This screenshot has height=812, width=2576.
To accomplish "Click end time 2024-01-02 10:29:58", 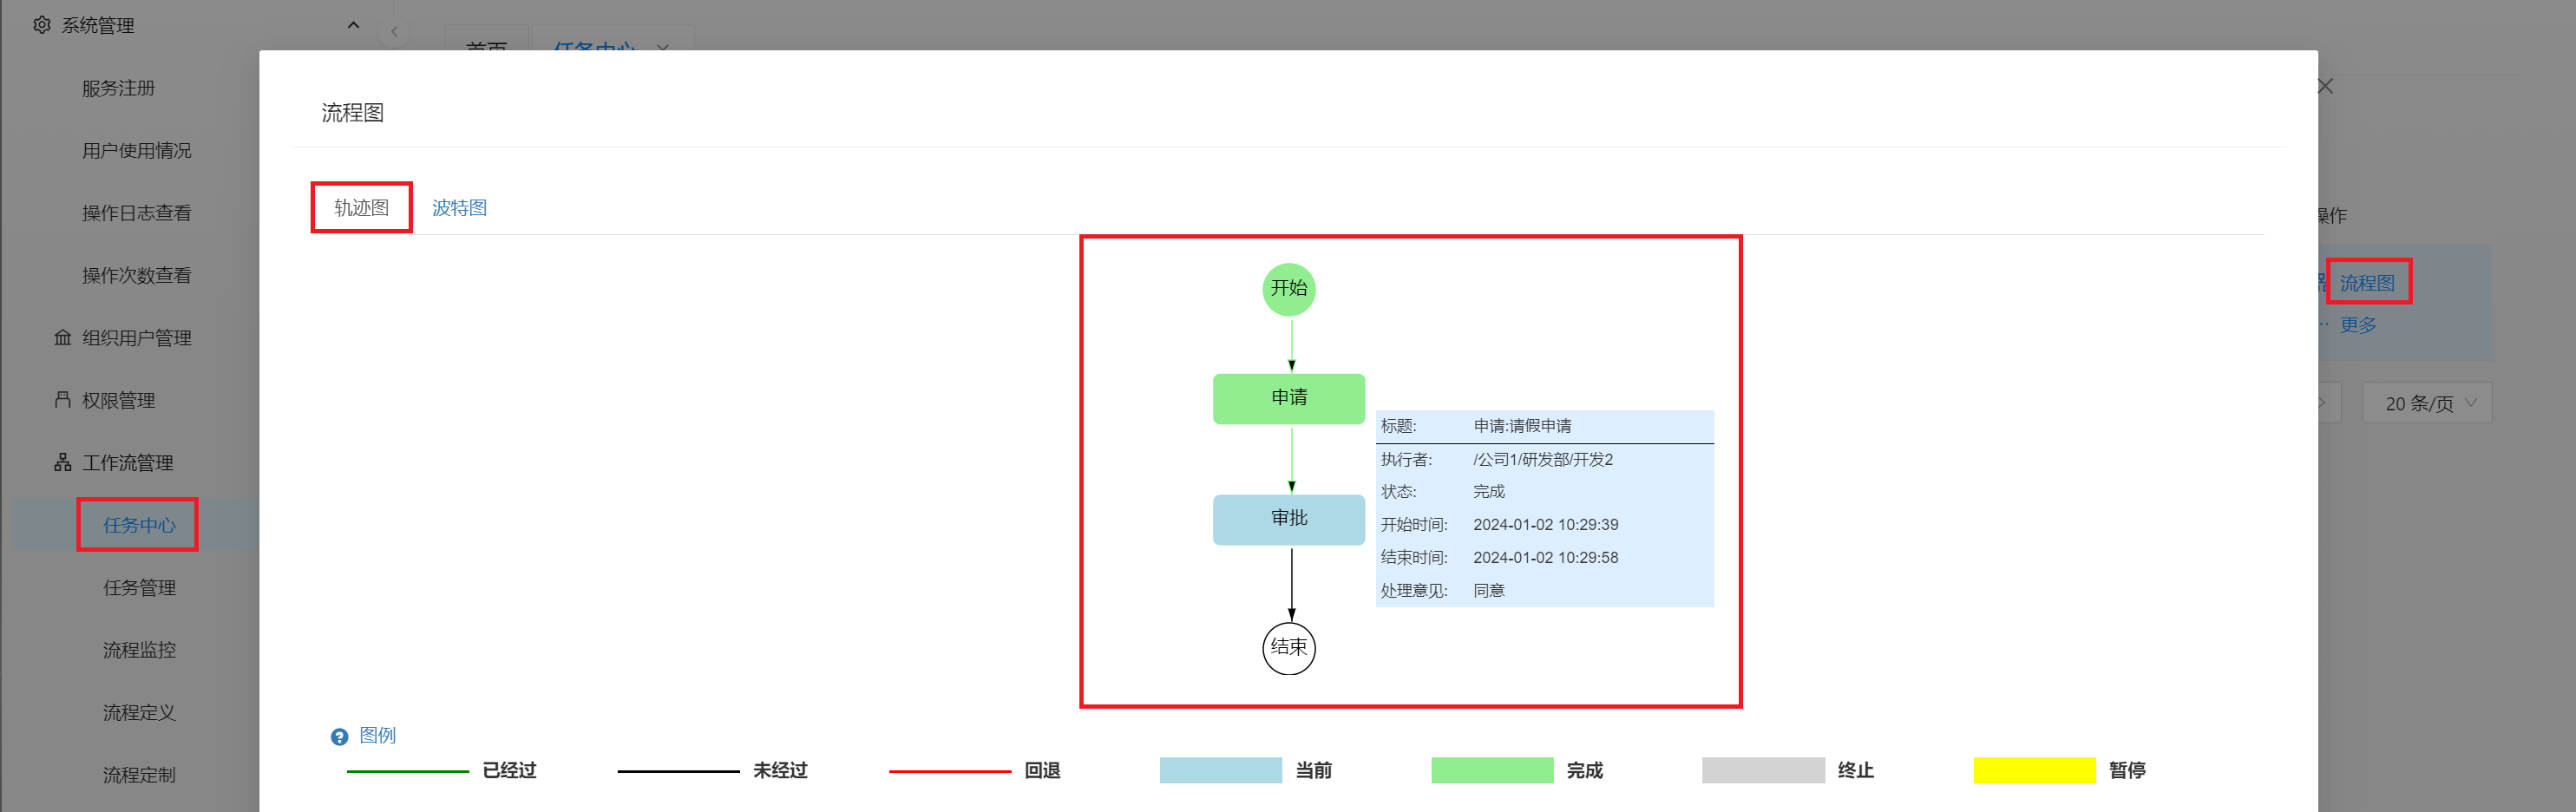I will click(1545, 558).
